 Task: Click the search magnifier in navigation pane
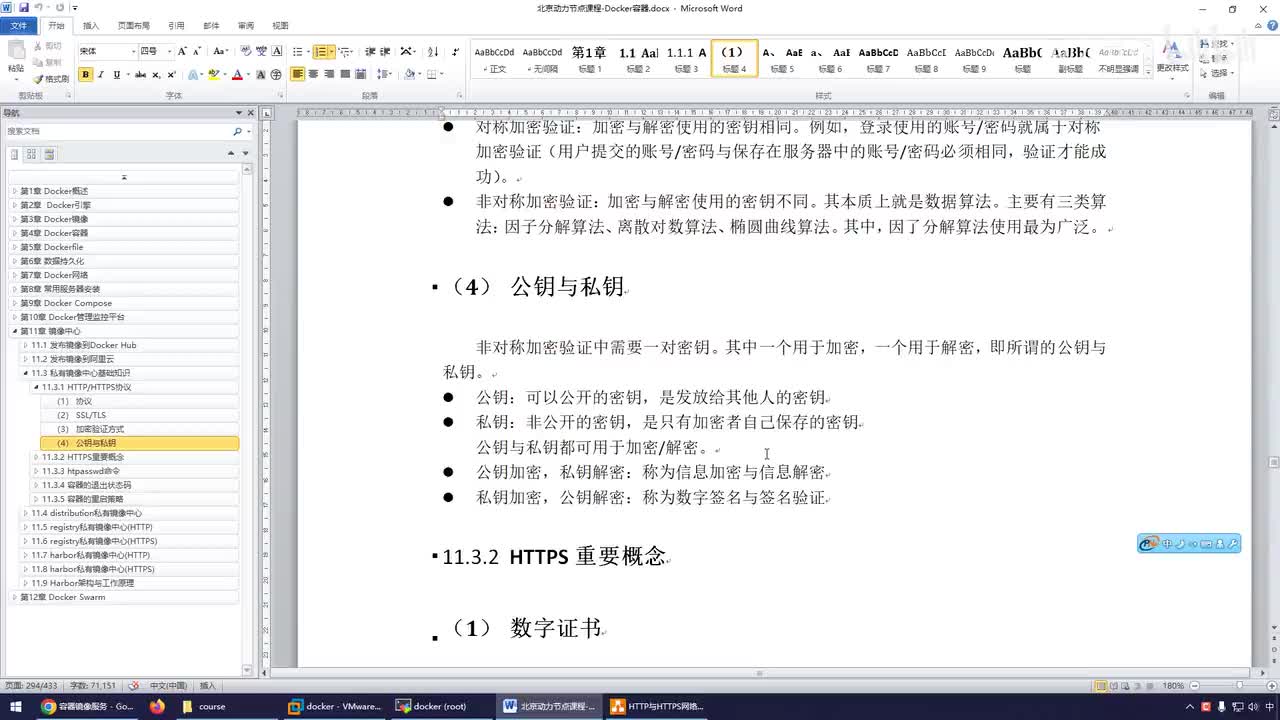pos(238,131)
